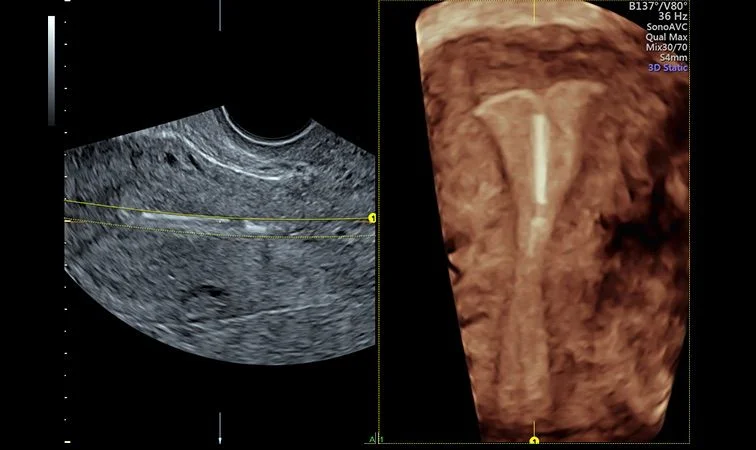Click the 'S4mm' slice thickness value
This screenshot has height=450, width=756.
(674, 57)
